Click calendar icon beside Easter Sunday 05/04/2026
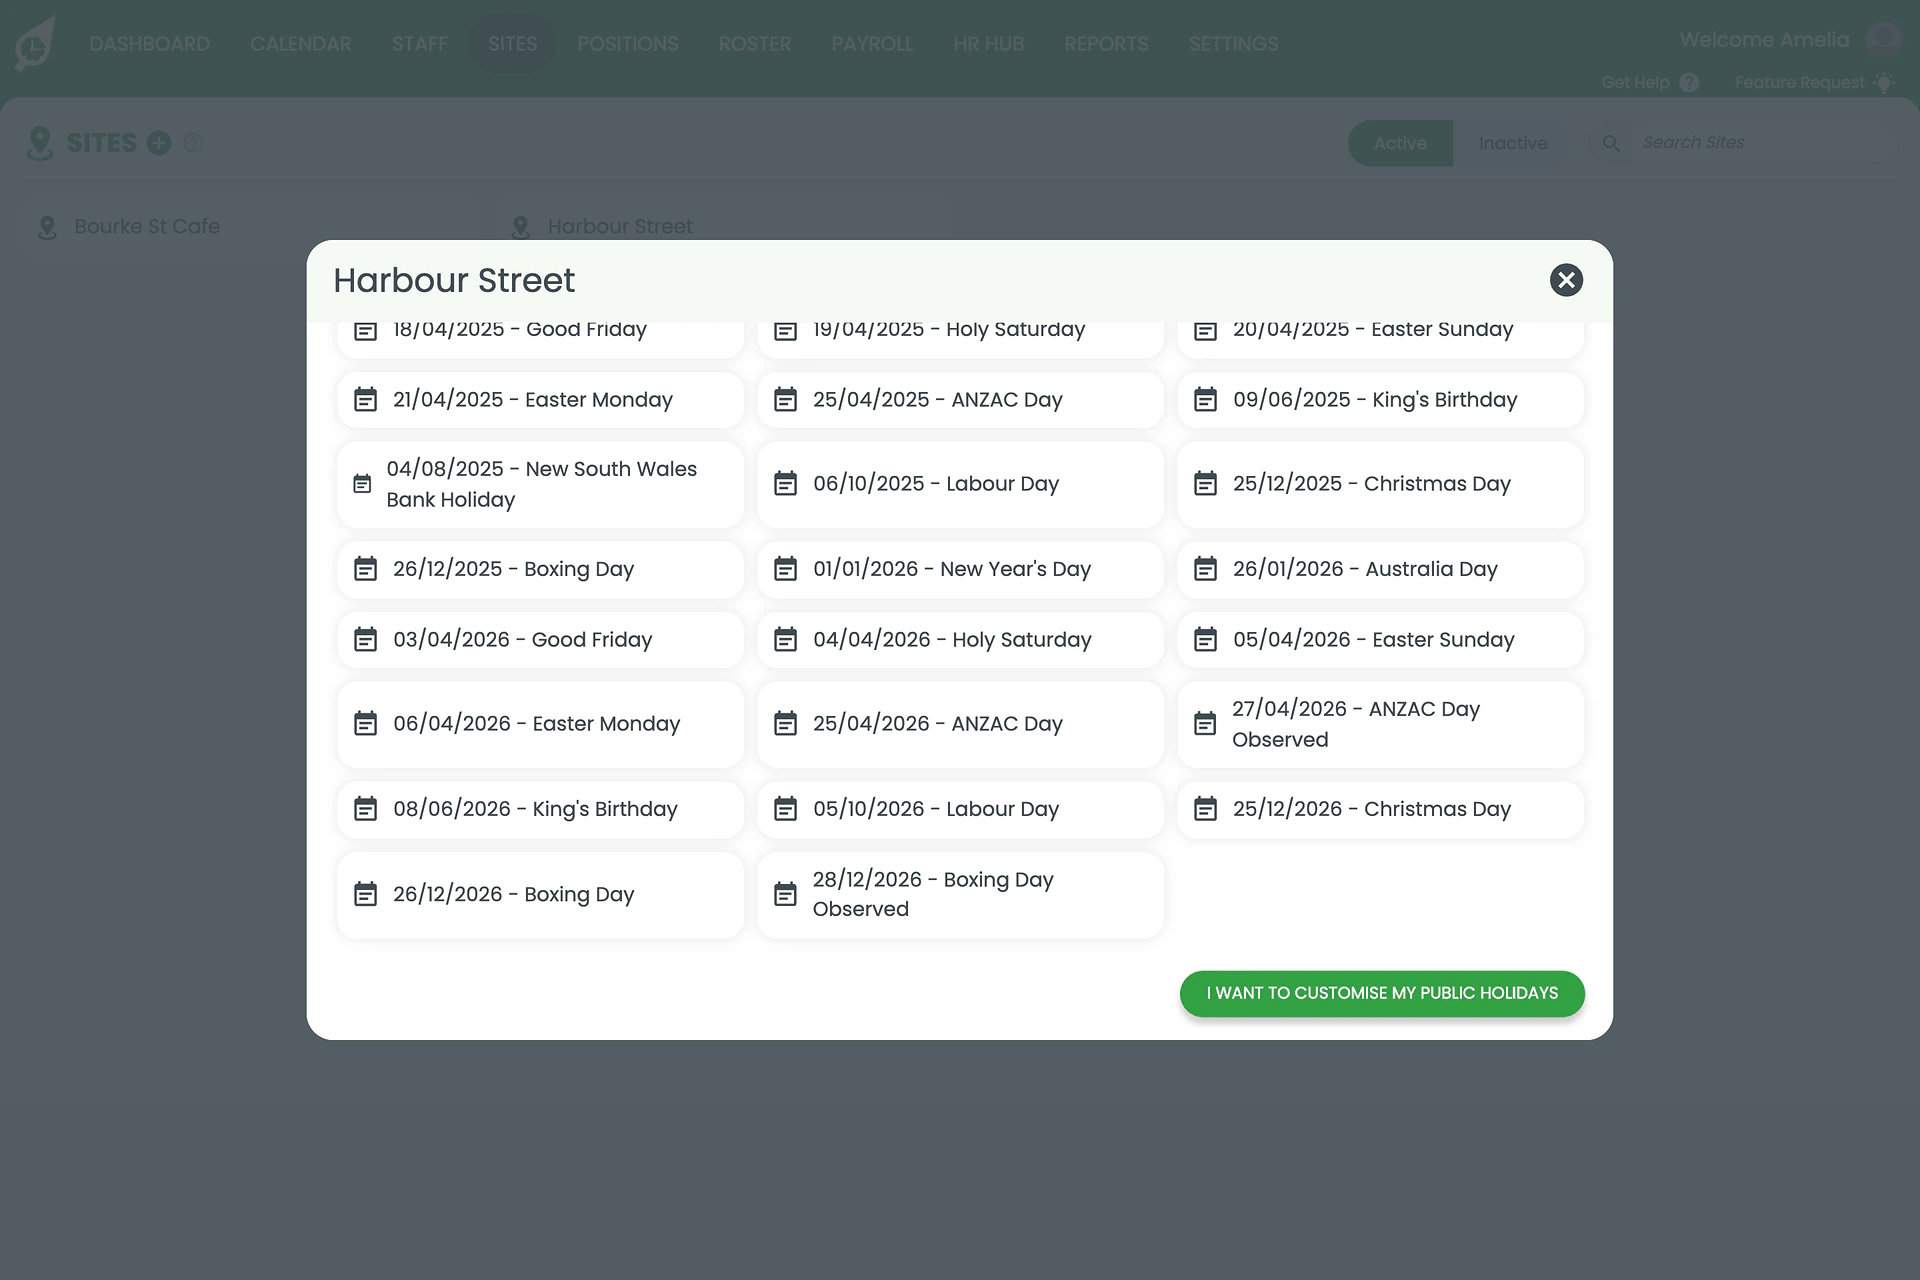 pyautogui.click(x=1206, y=640)
